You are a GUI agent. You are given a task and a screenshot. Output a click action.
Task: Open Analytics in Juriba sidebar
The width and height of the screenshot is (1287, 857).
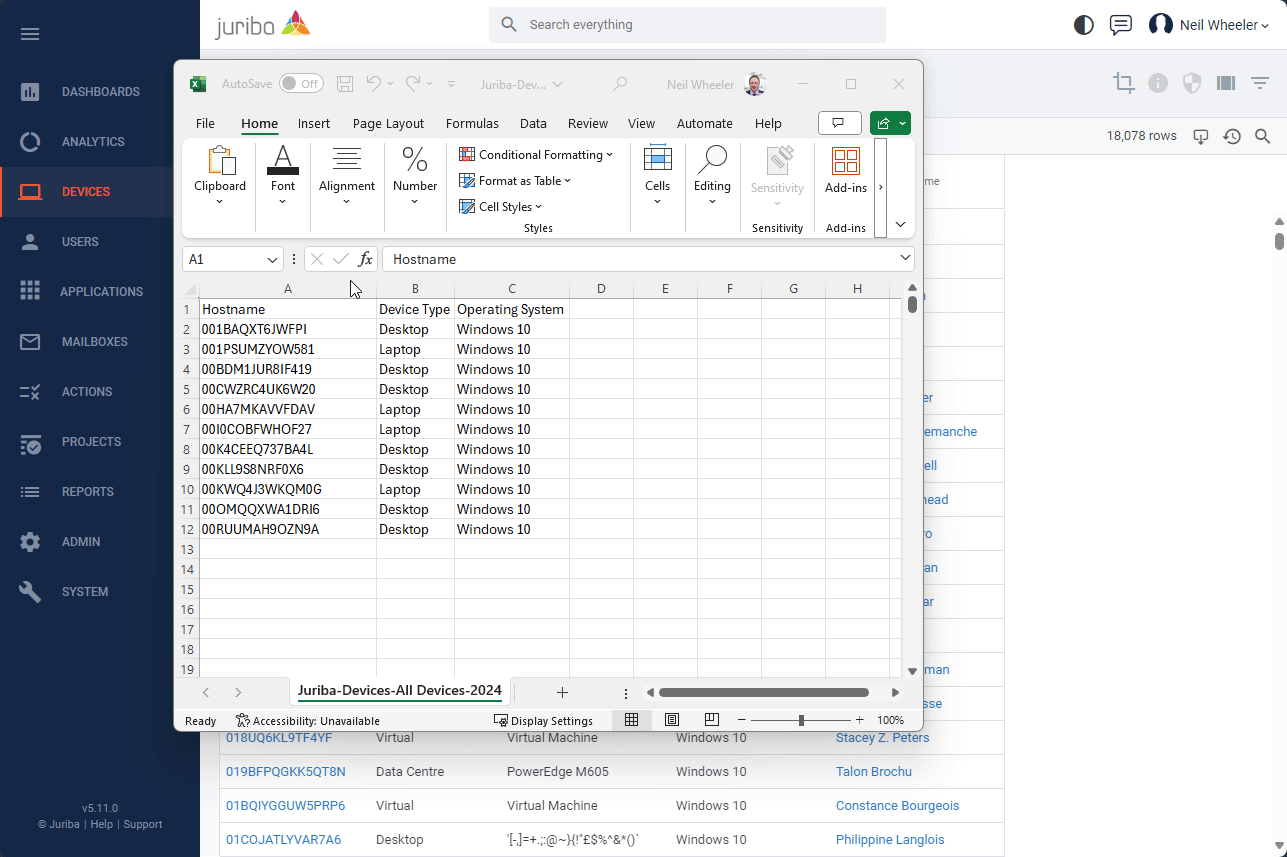tap(100, 142)
